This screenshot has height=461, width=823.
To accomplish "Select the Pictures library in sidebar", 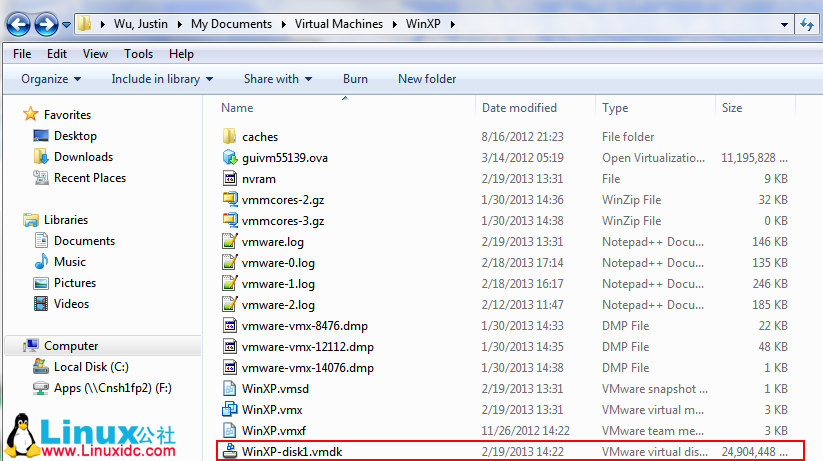I will click(x=75, y=283).
